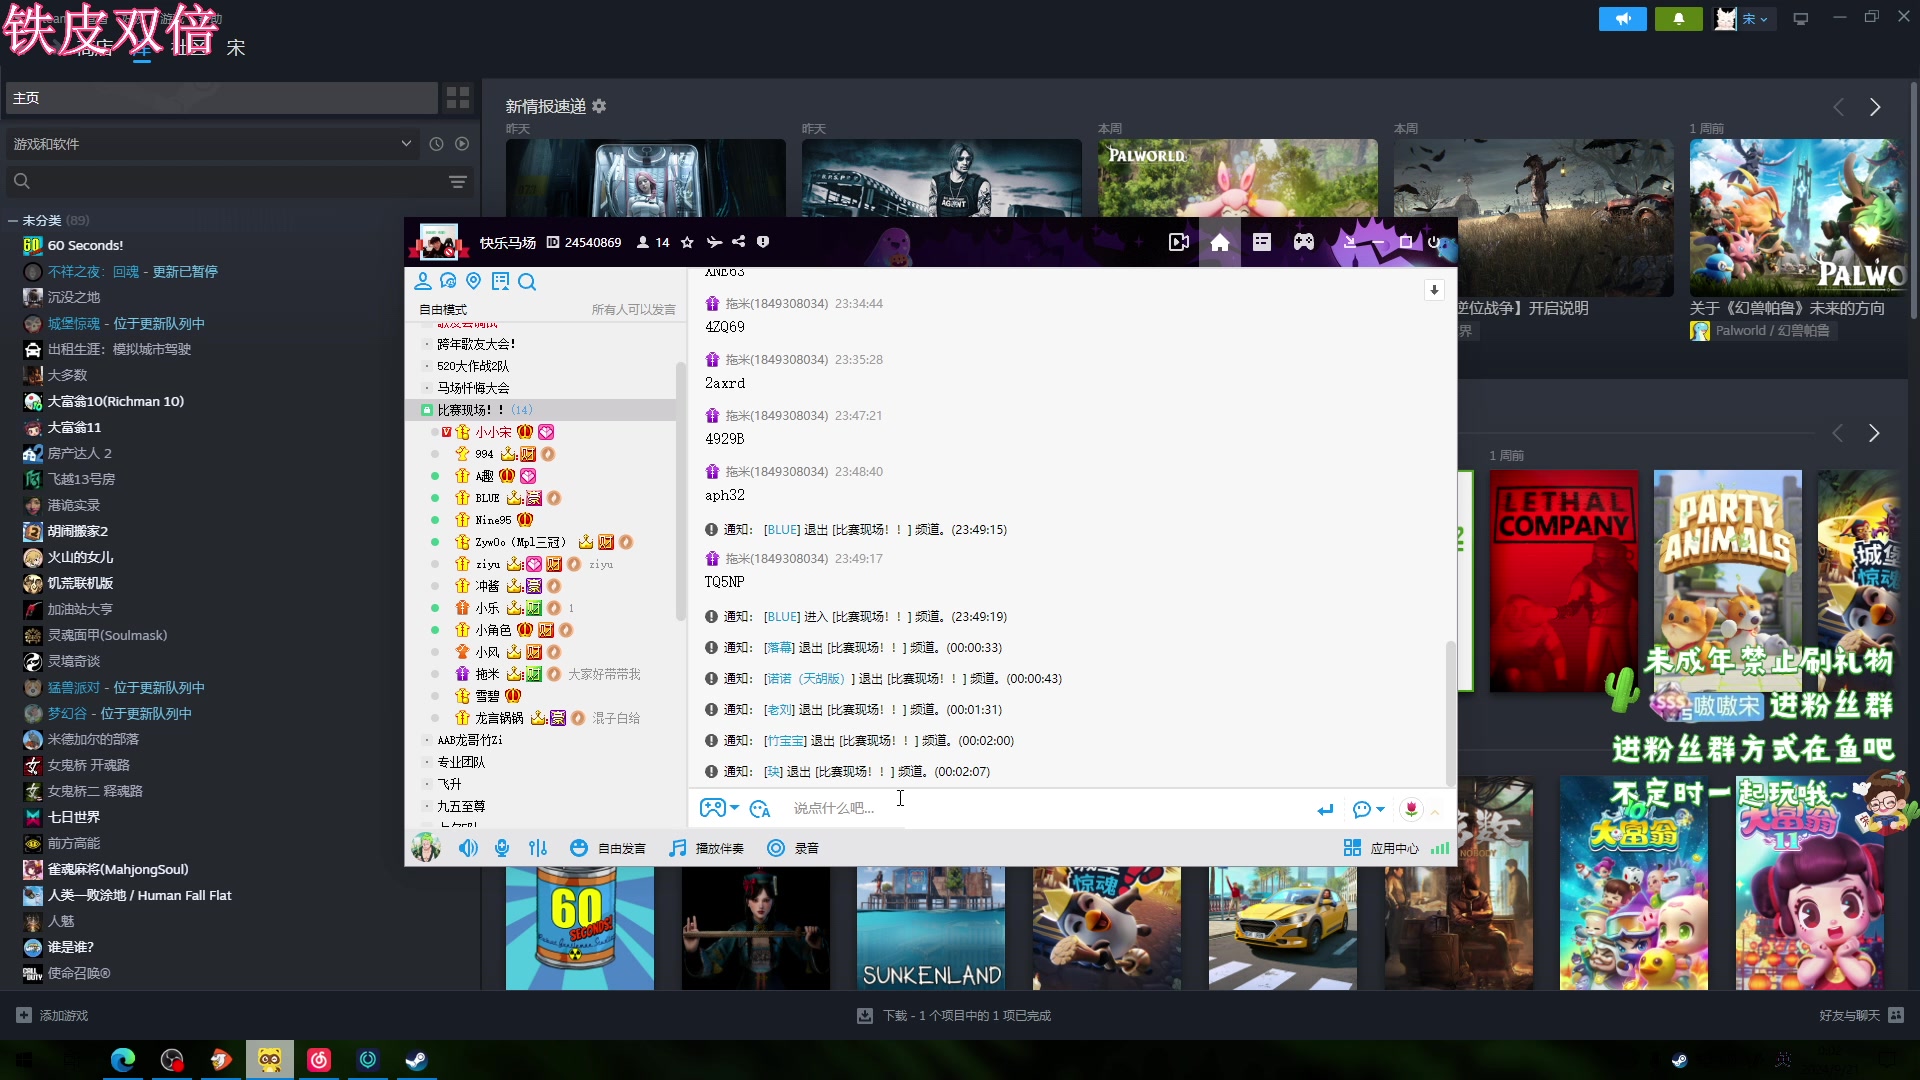Click the YY user avatar at bottom left
Screen dimensions: 1920x1080
(x=426, y=848)
